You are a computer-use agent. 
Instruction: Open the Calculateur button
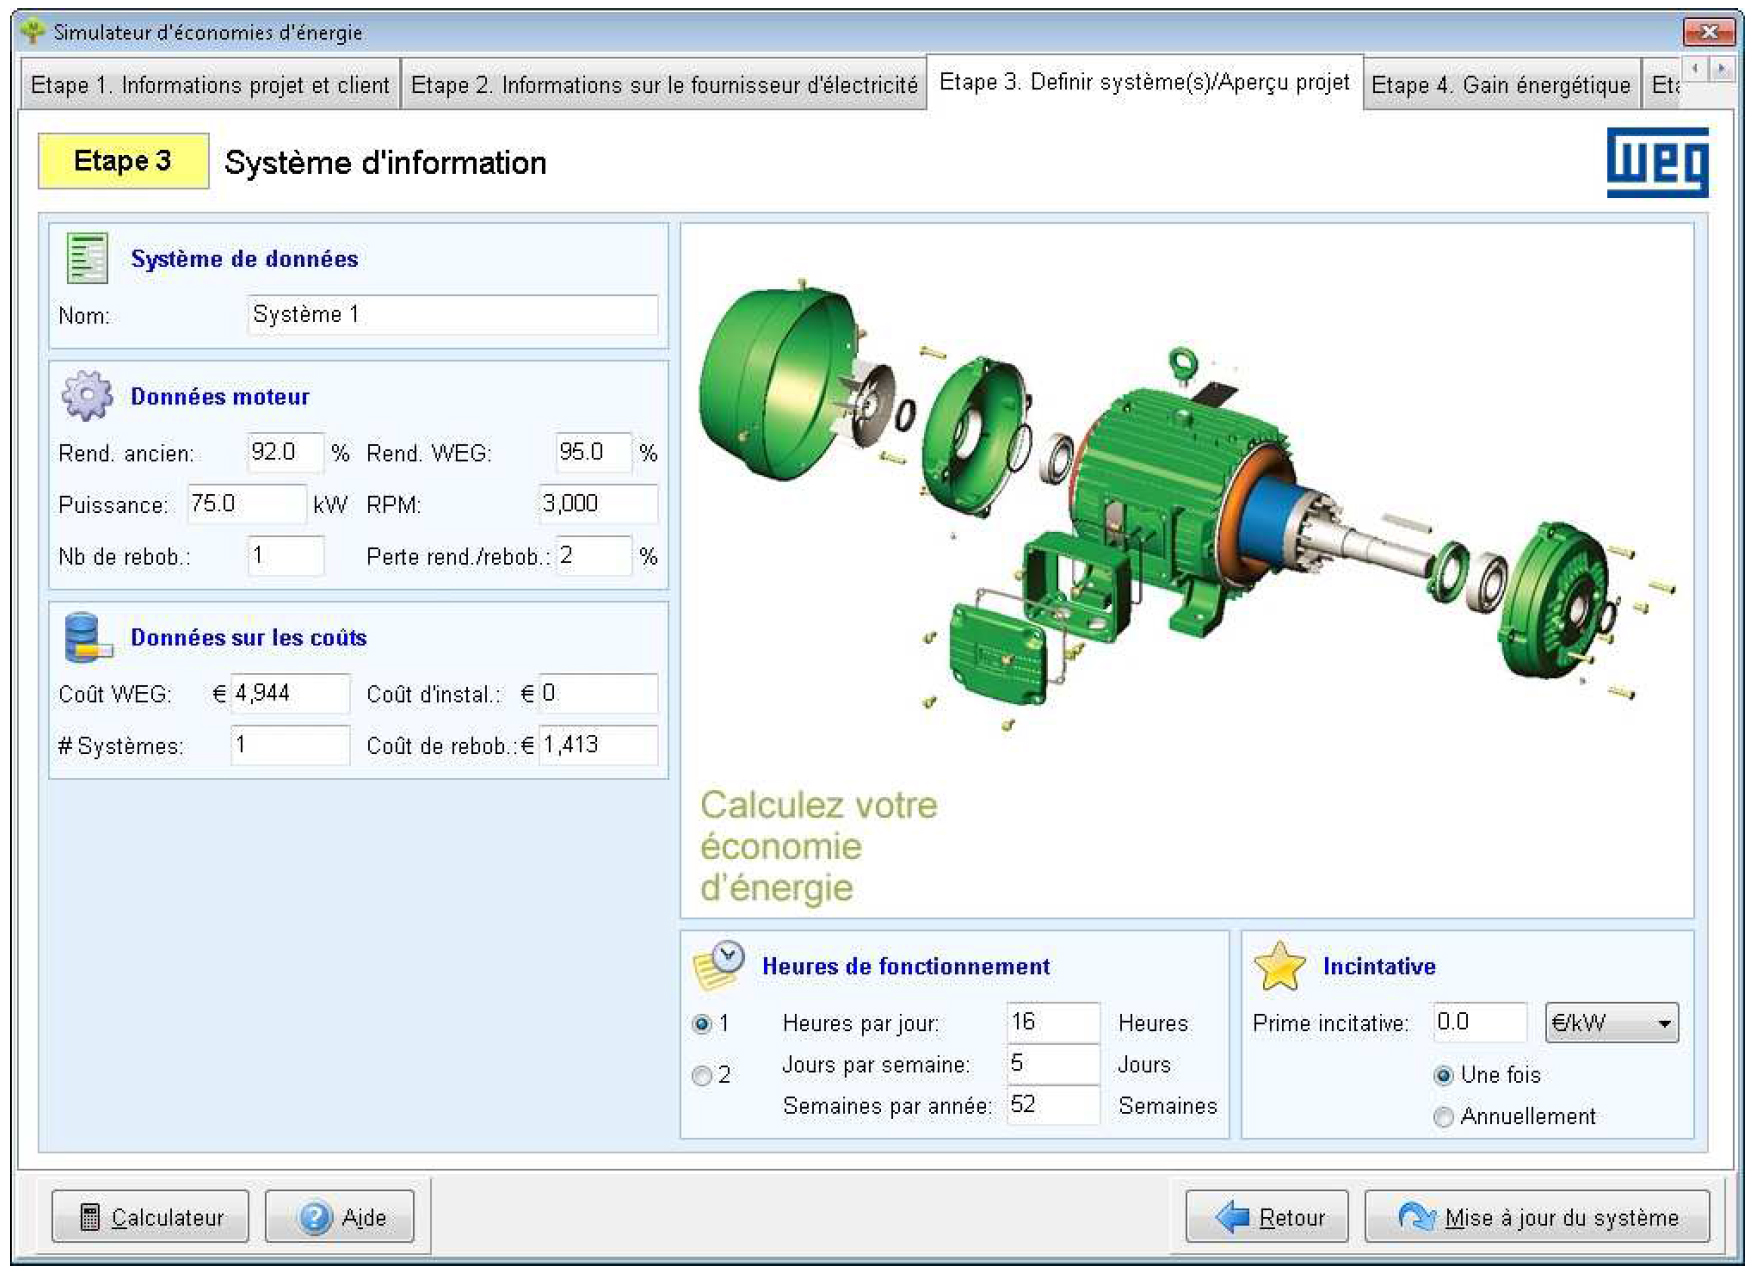[150, 1217]
